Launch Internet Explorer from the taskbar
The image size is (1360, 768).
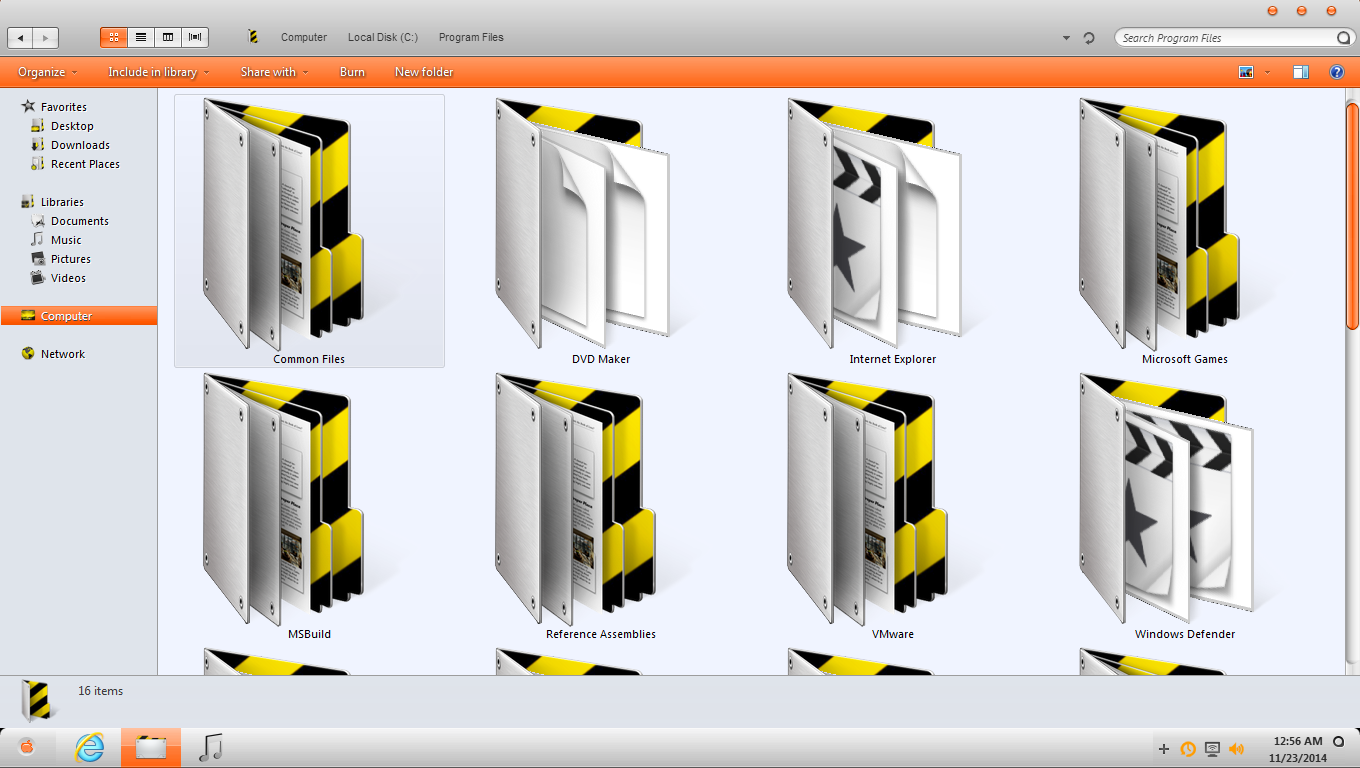(x=90, y=748)
